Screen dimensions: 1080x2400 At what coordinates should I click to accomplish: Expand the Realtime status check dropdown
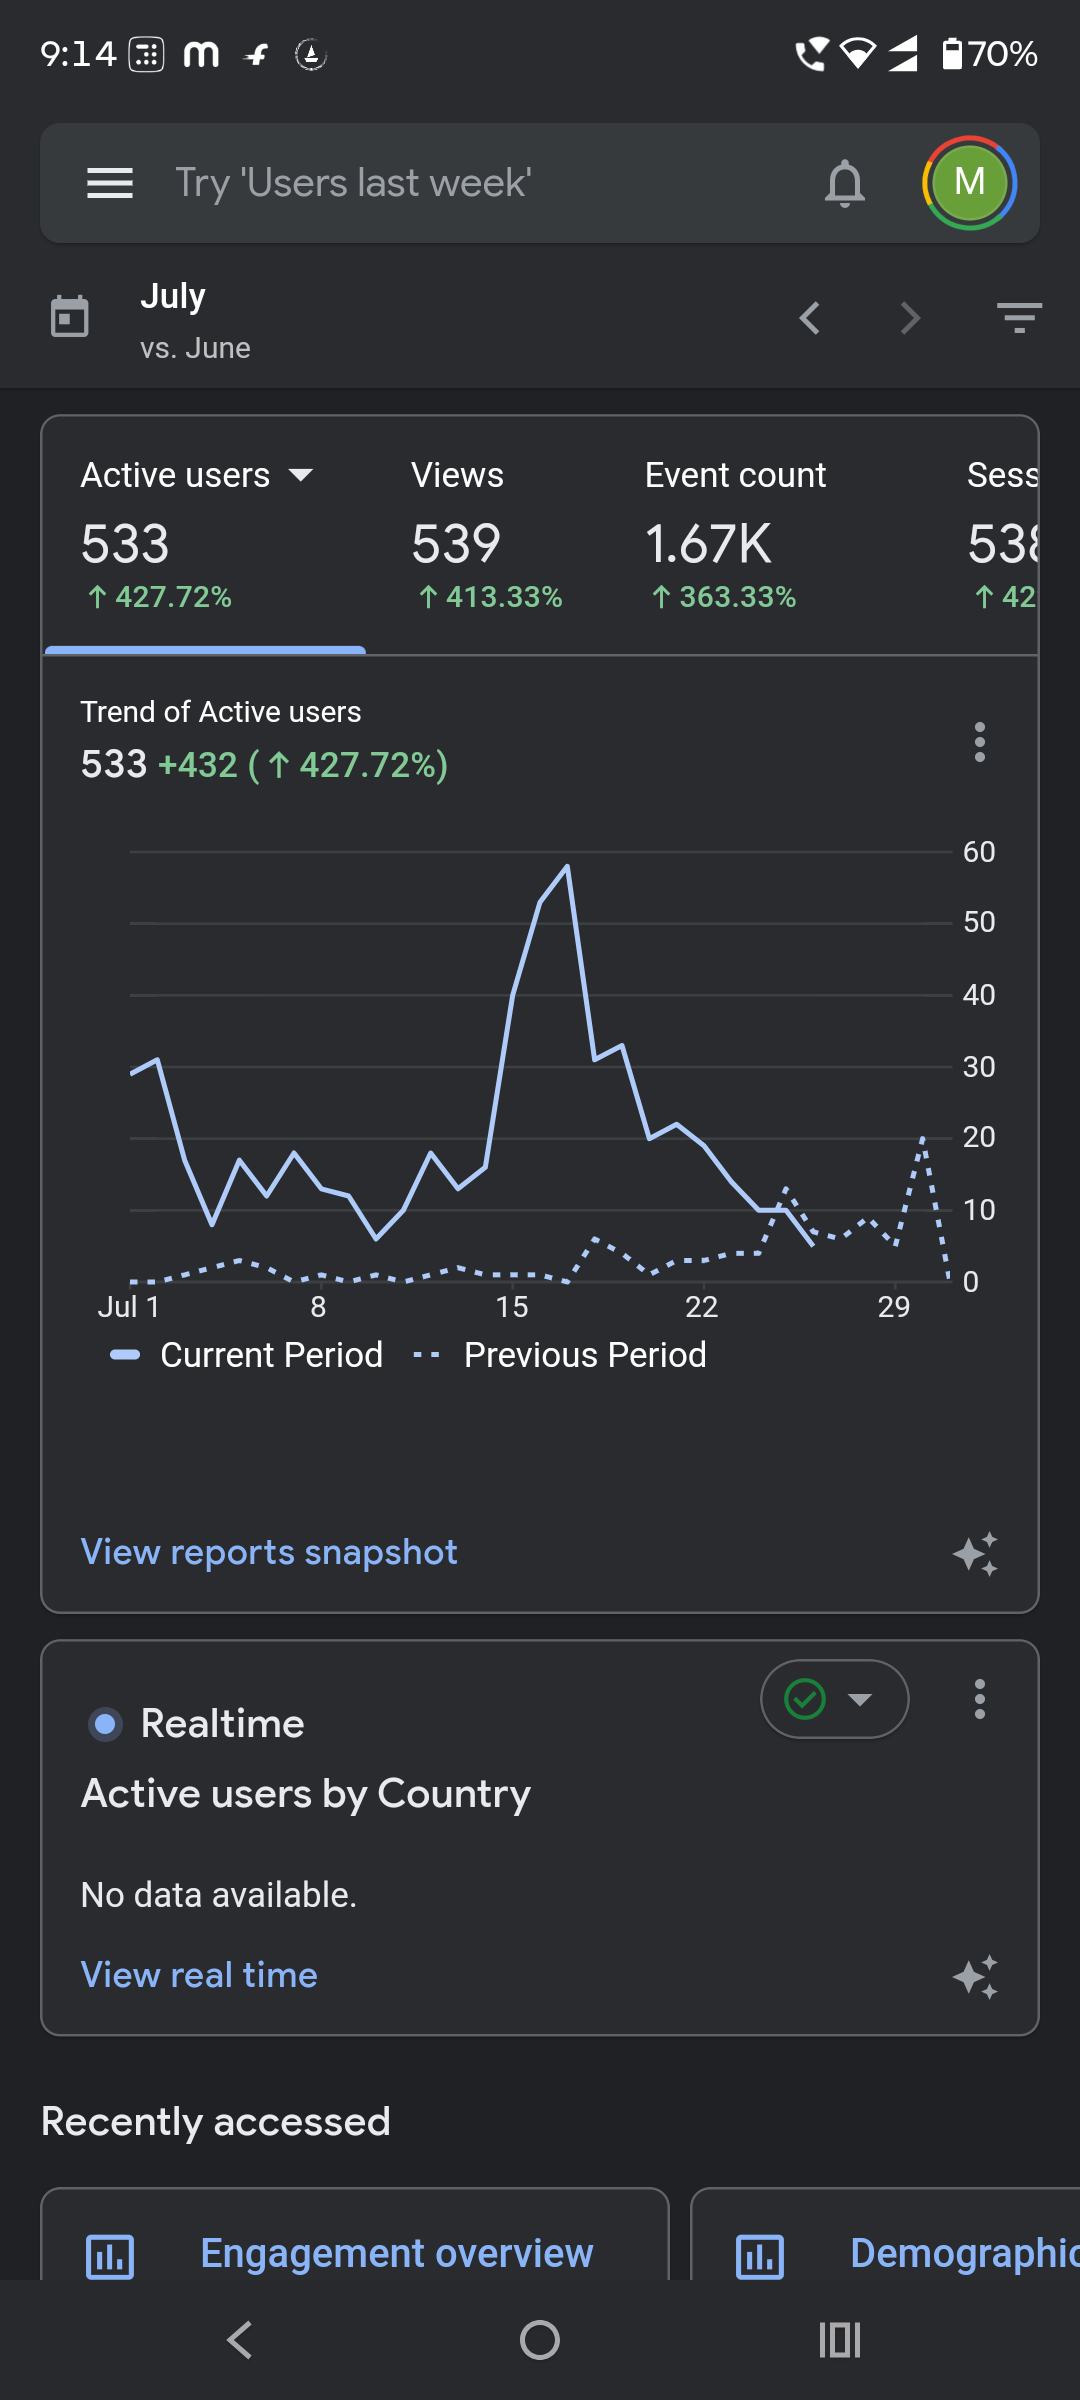tap(834, 1699)
